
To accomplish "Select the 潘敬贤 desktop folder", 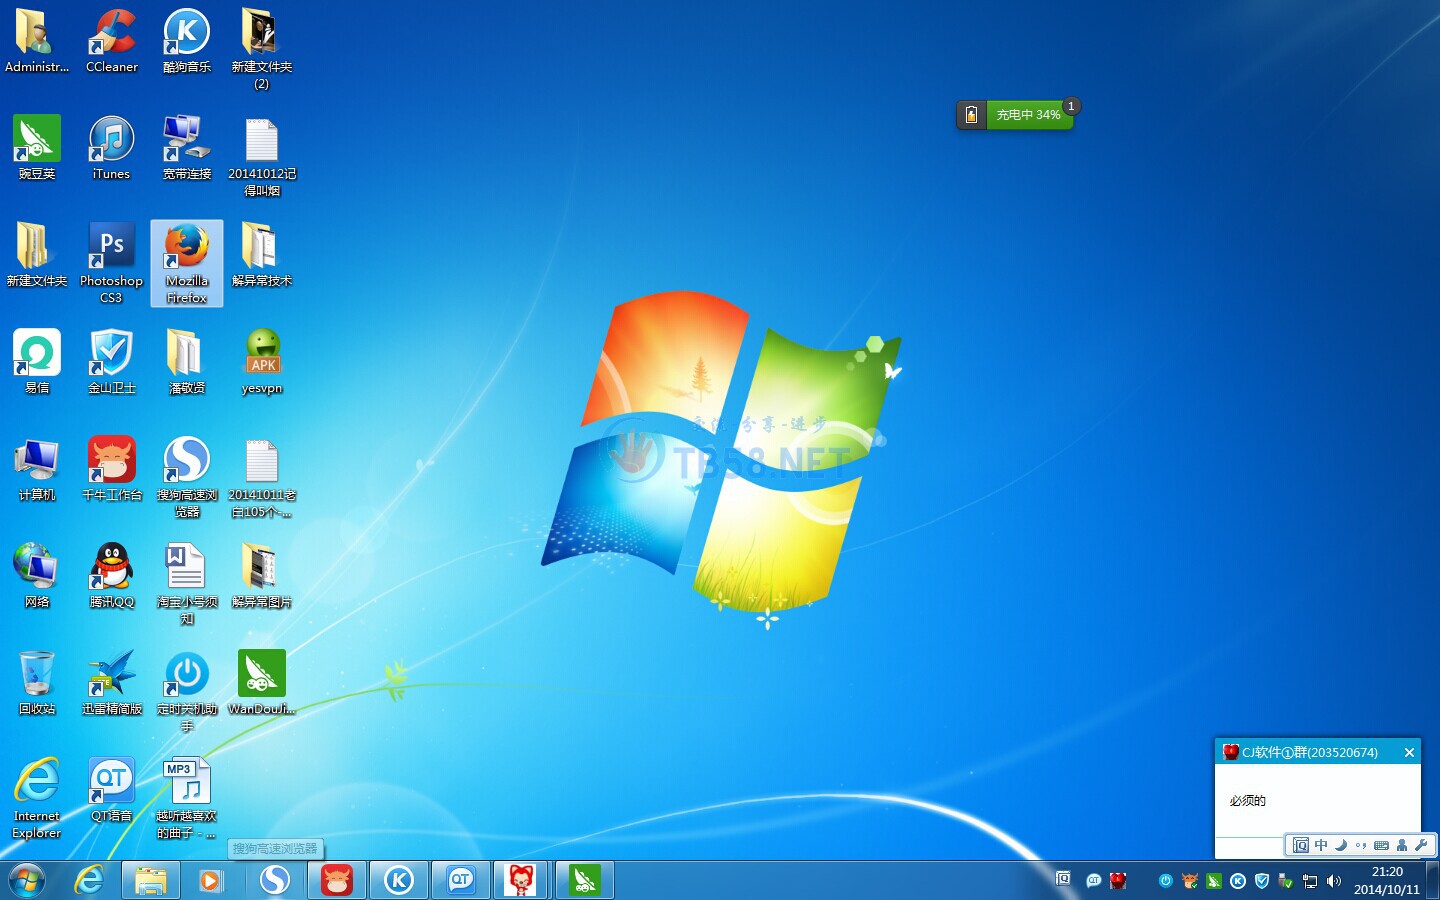I will pyautogui.click(x=187, y=361).
